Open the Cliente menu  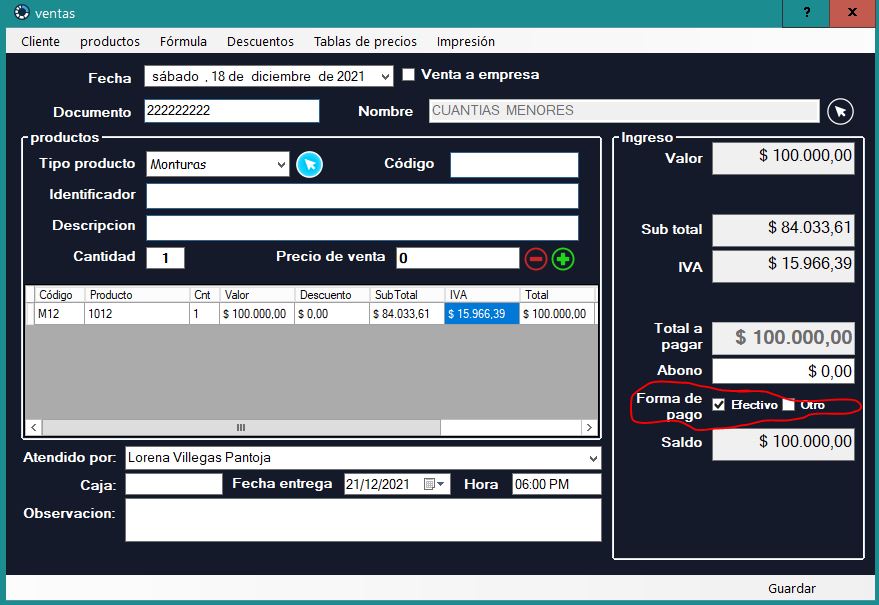coord(40,41)
